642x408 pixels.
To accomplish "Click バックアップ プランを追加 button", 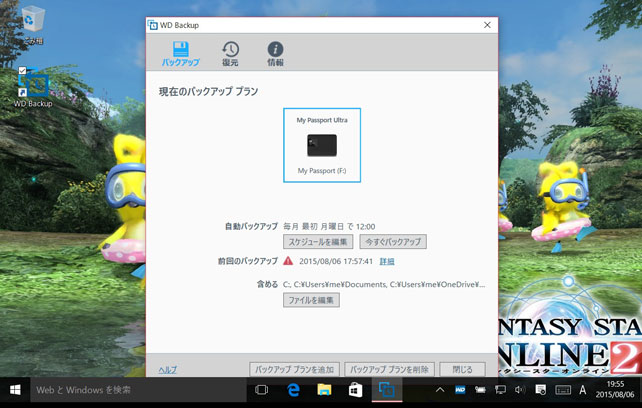I will point(294,369).
